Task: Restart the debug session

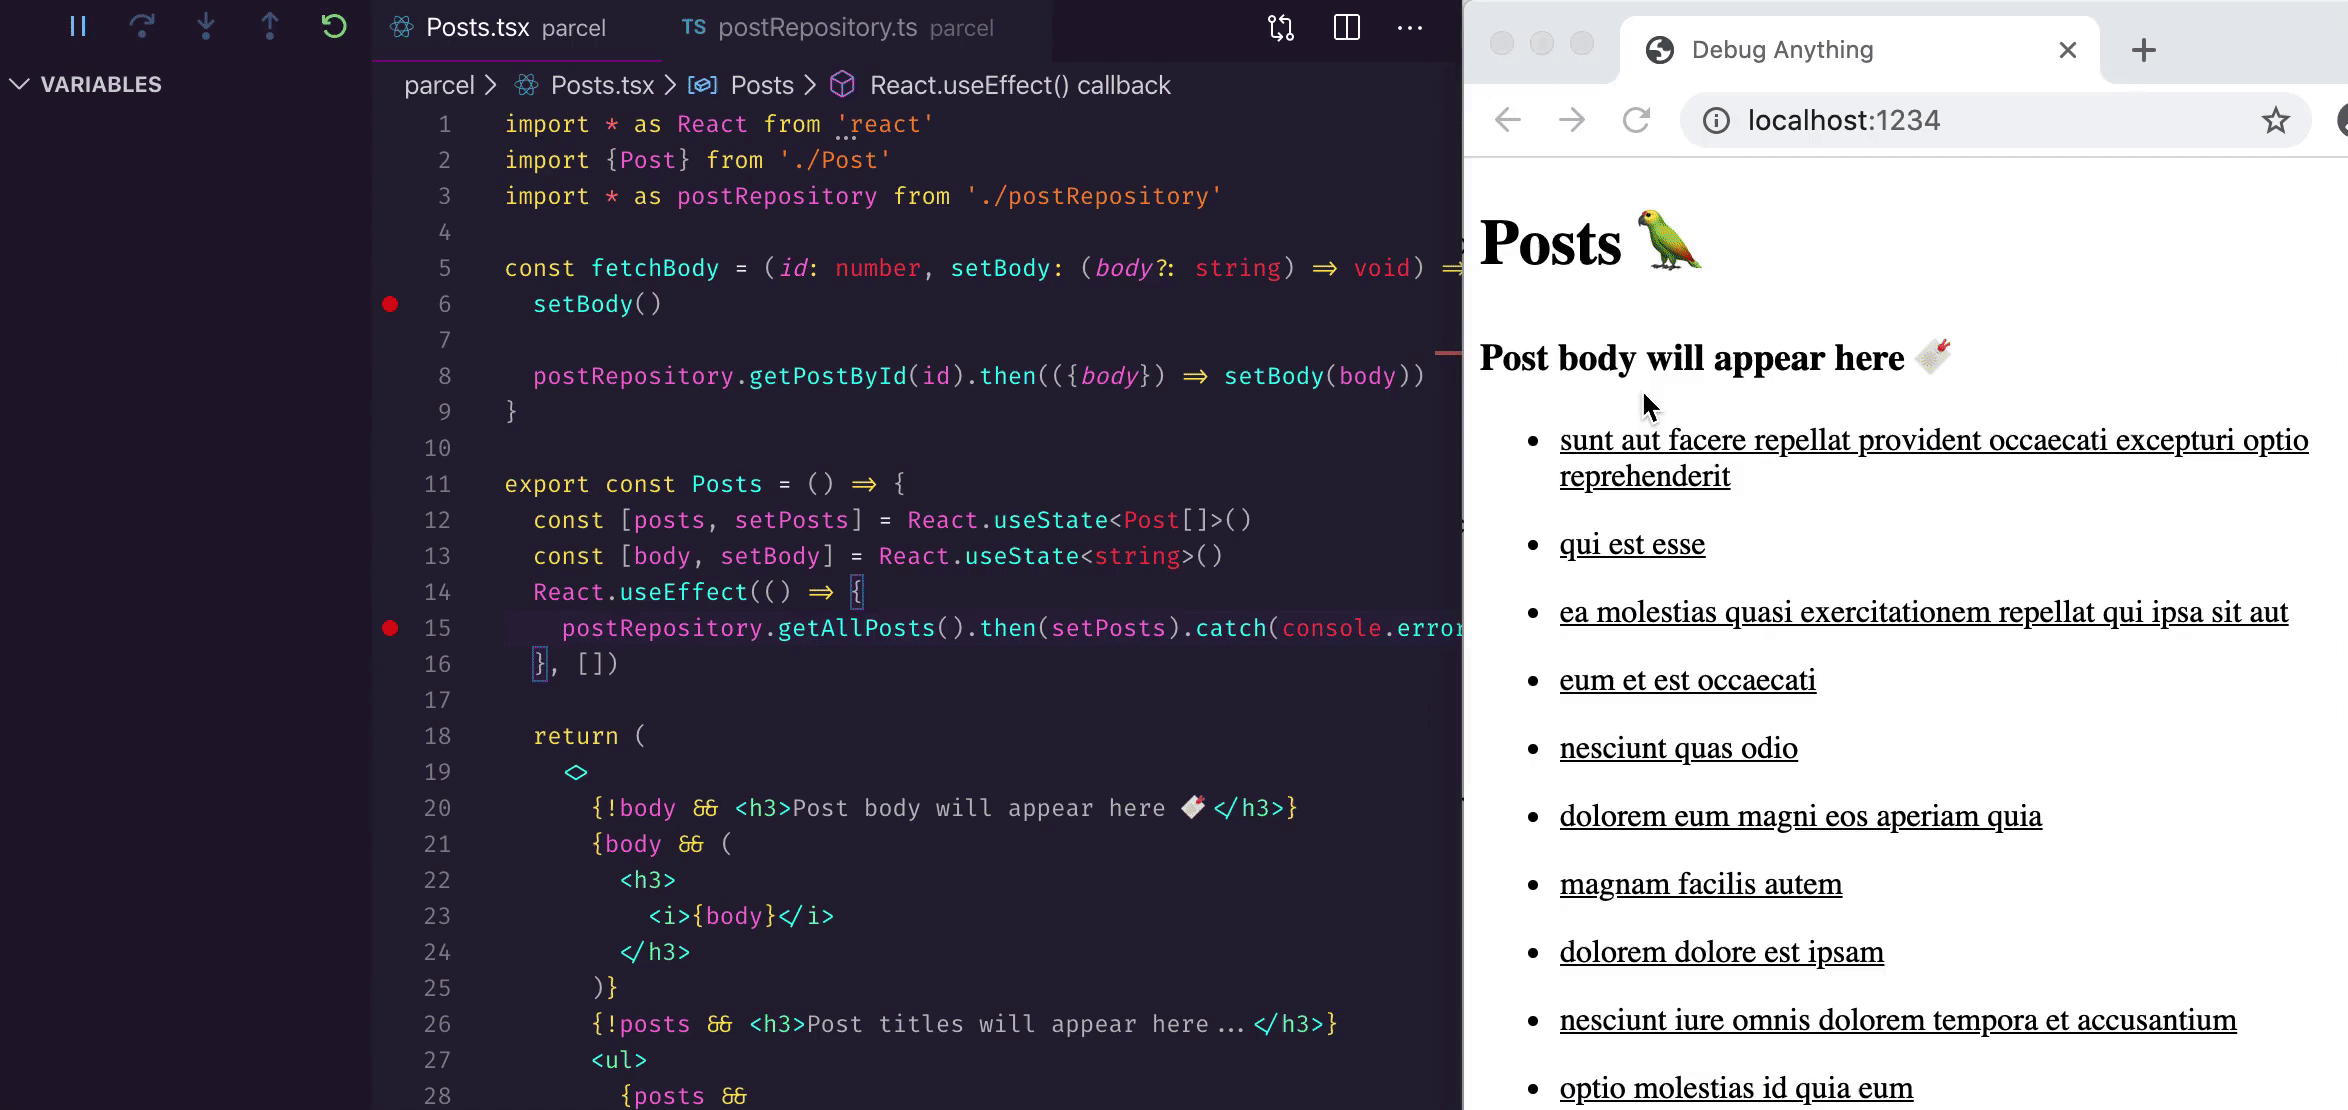Action: [334, 27]
